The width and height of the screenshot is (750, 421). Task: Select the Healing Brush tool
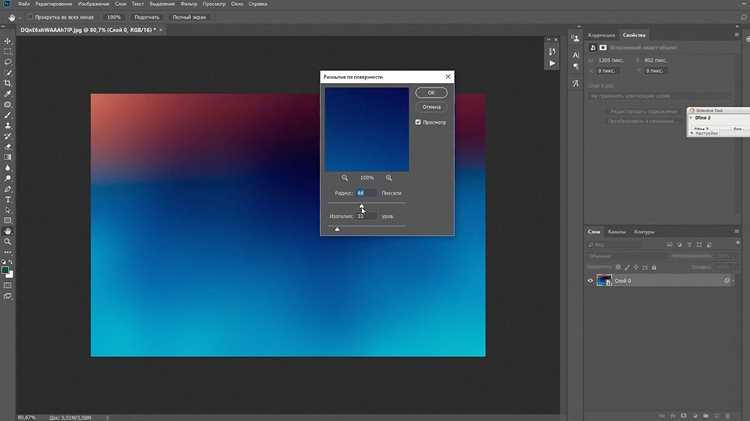[8, 104]
